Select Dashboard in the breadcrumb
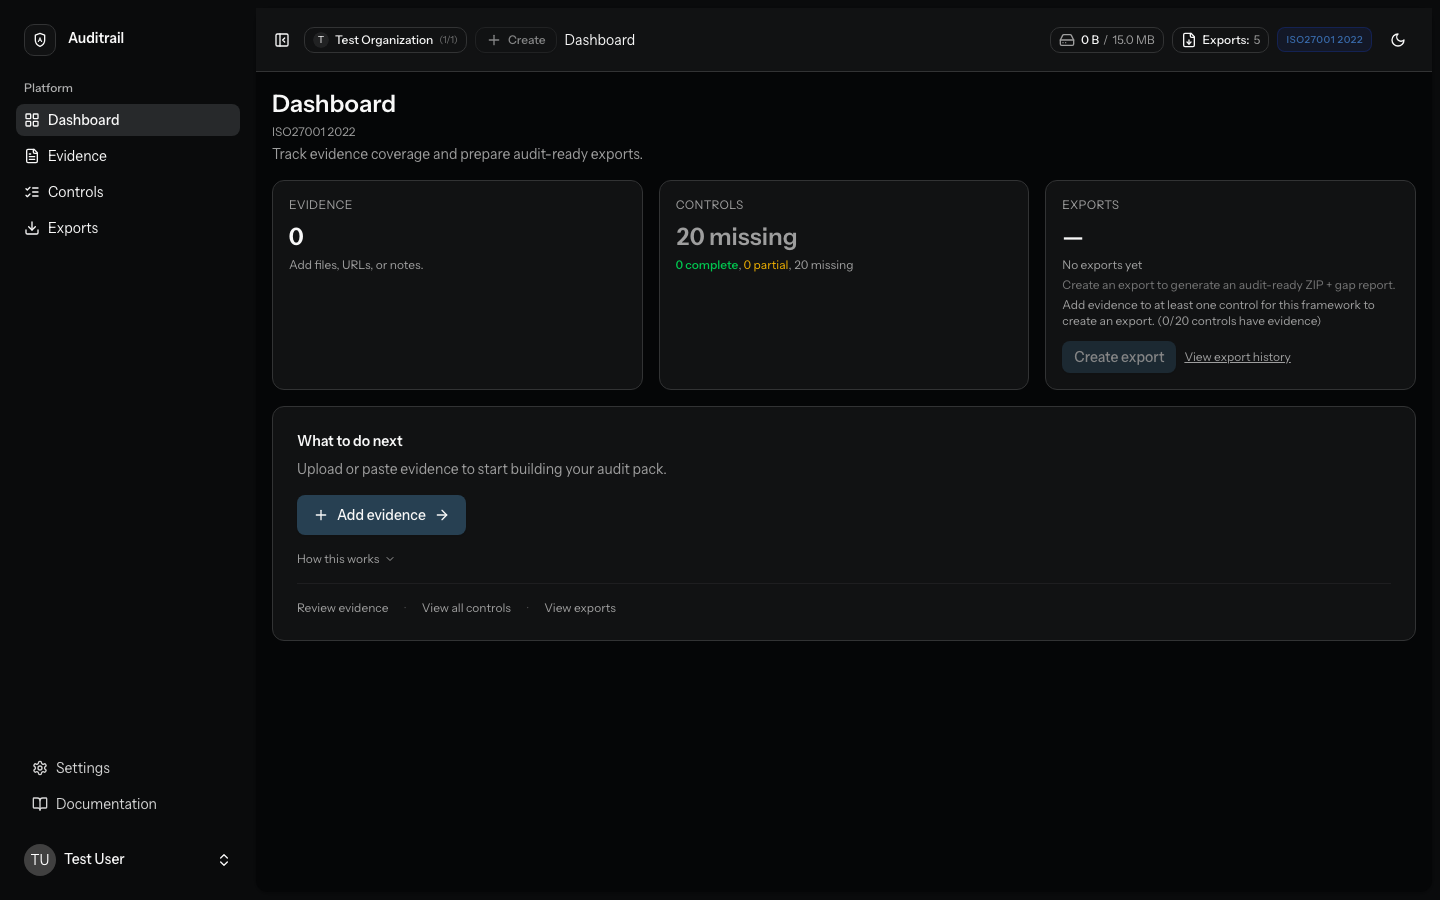This screenshot has height=900, width=1440. tap(599, 40)
